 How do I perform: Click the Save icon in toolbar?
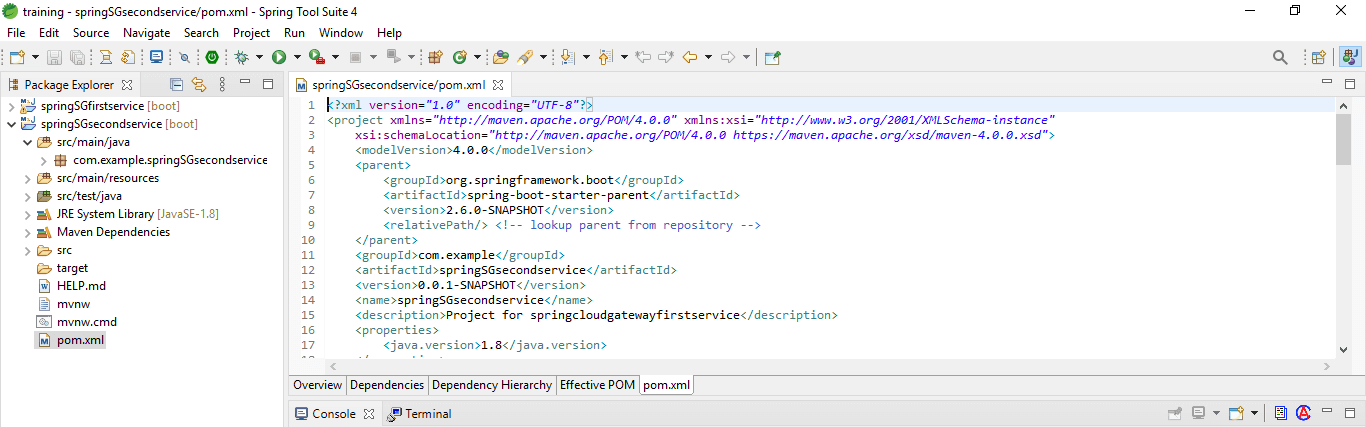click(x=54, y=58)
